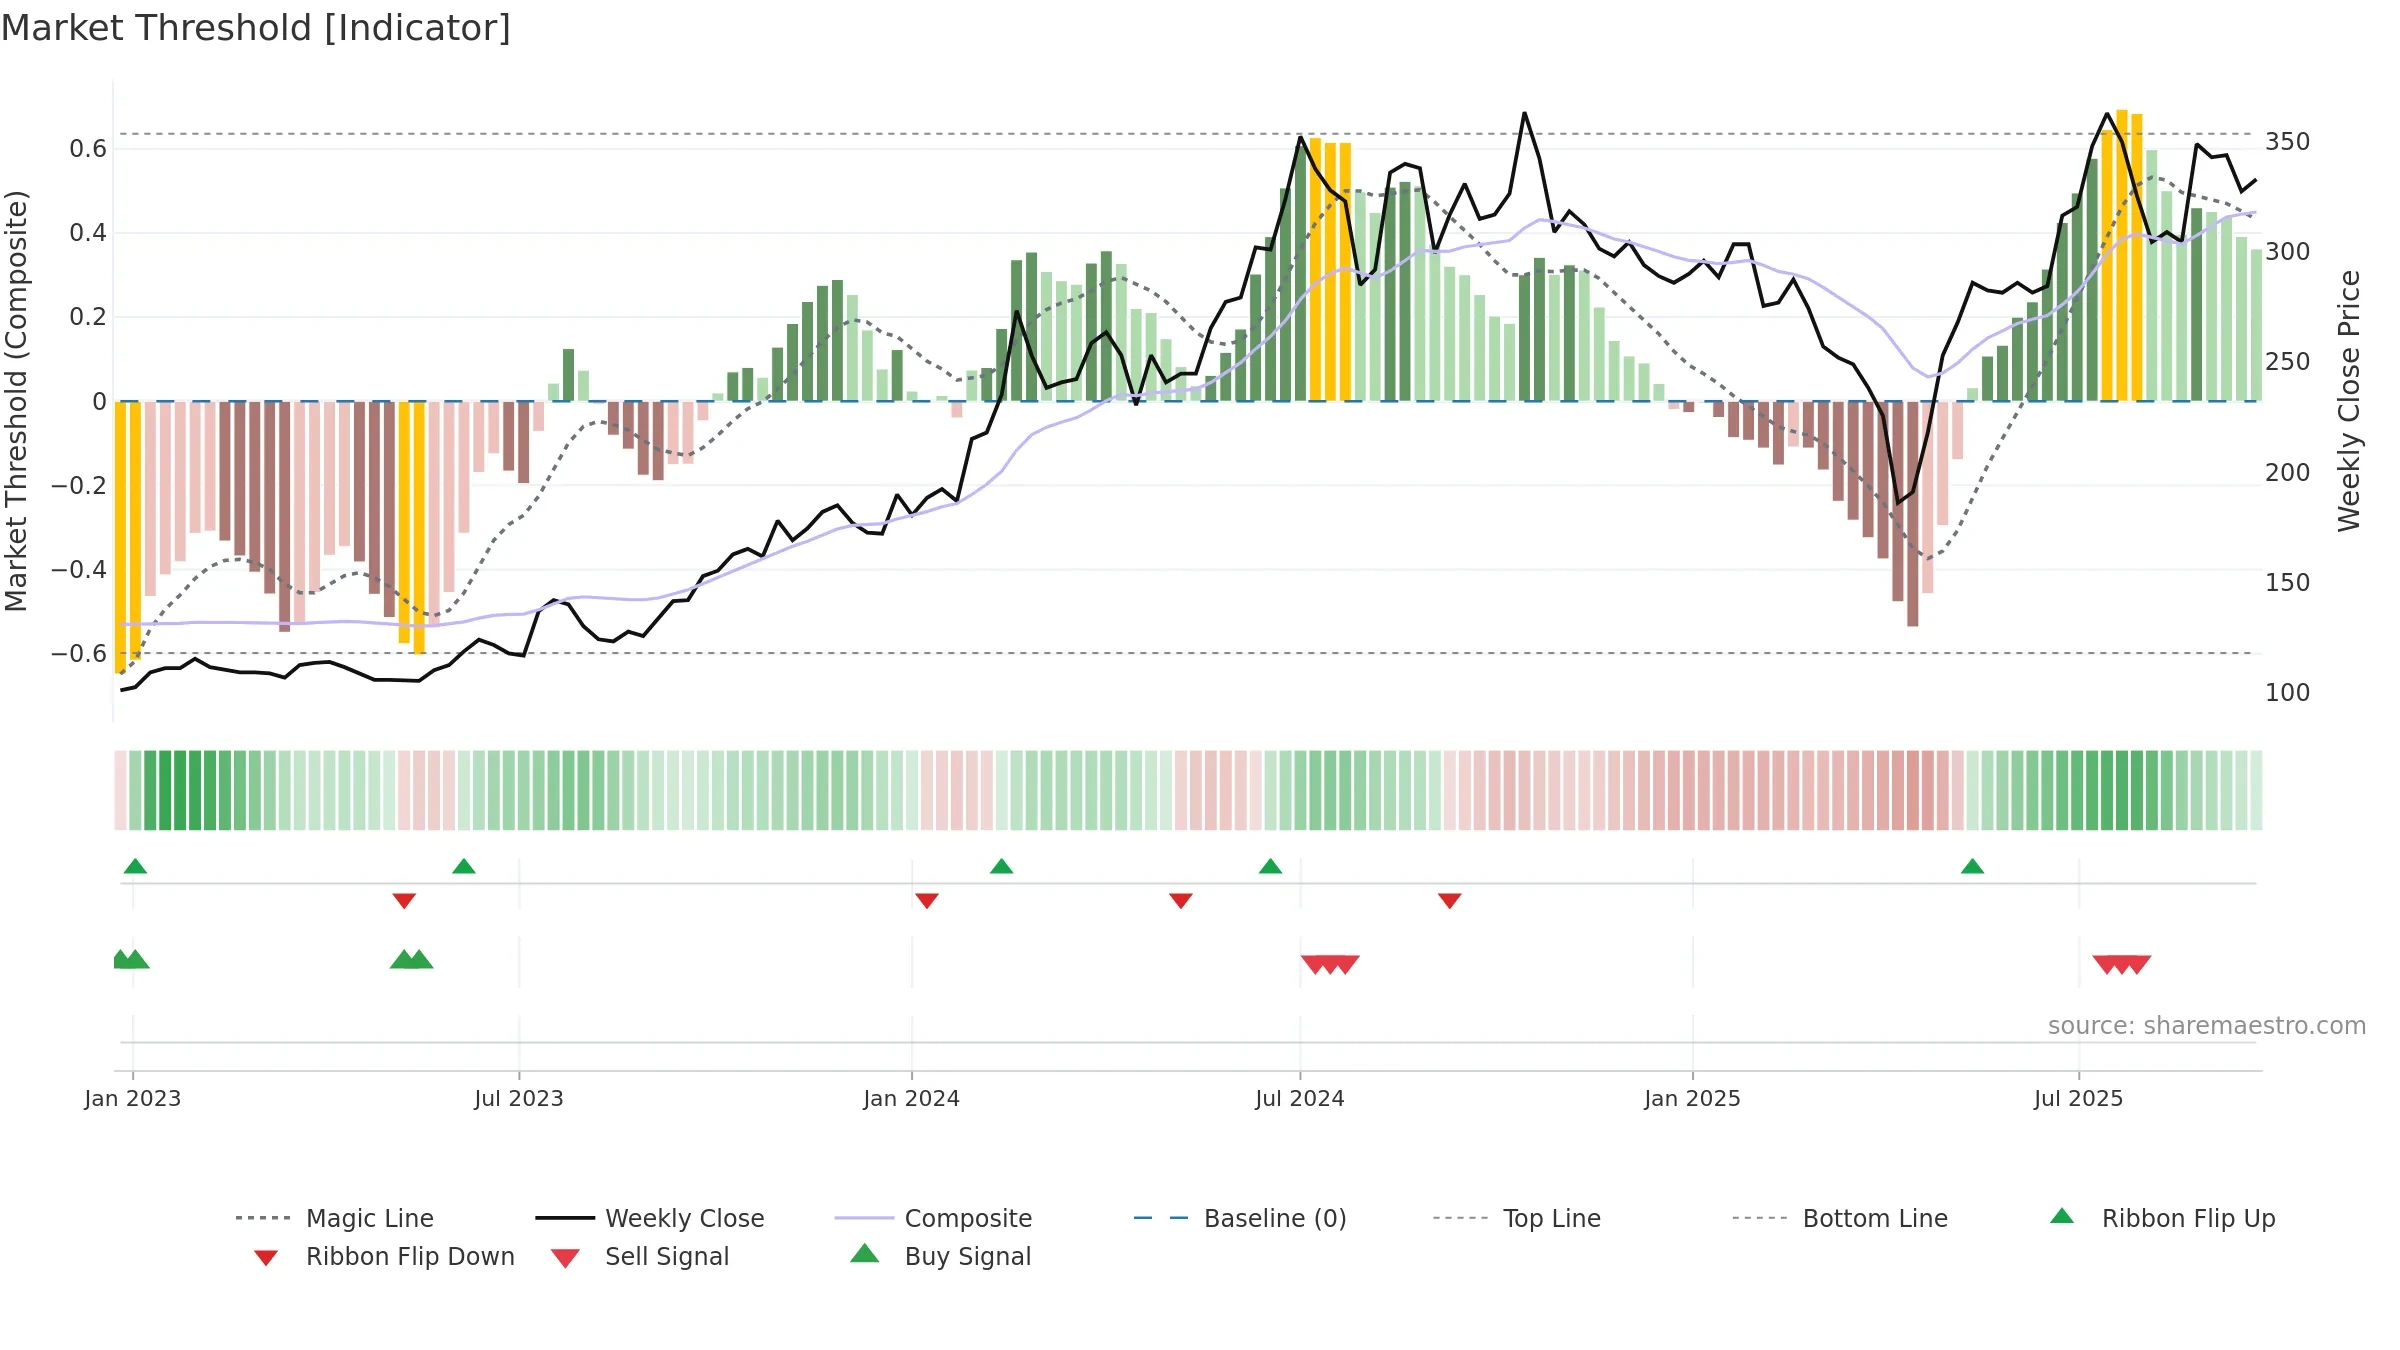Click the ribbon flip down marker in May 2024

click(x=1181, y=901)
